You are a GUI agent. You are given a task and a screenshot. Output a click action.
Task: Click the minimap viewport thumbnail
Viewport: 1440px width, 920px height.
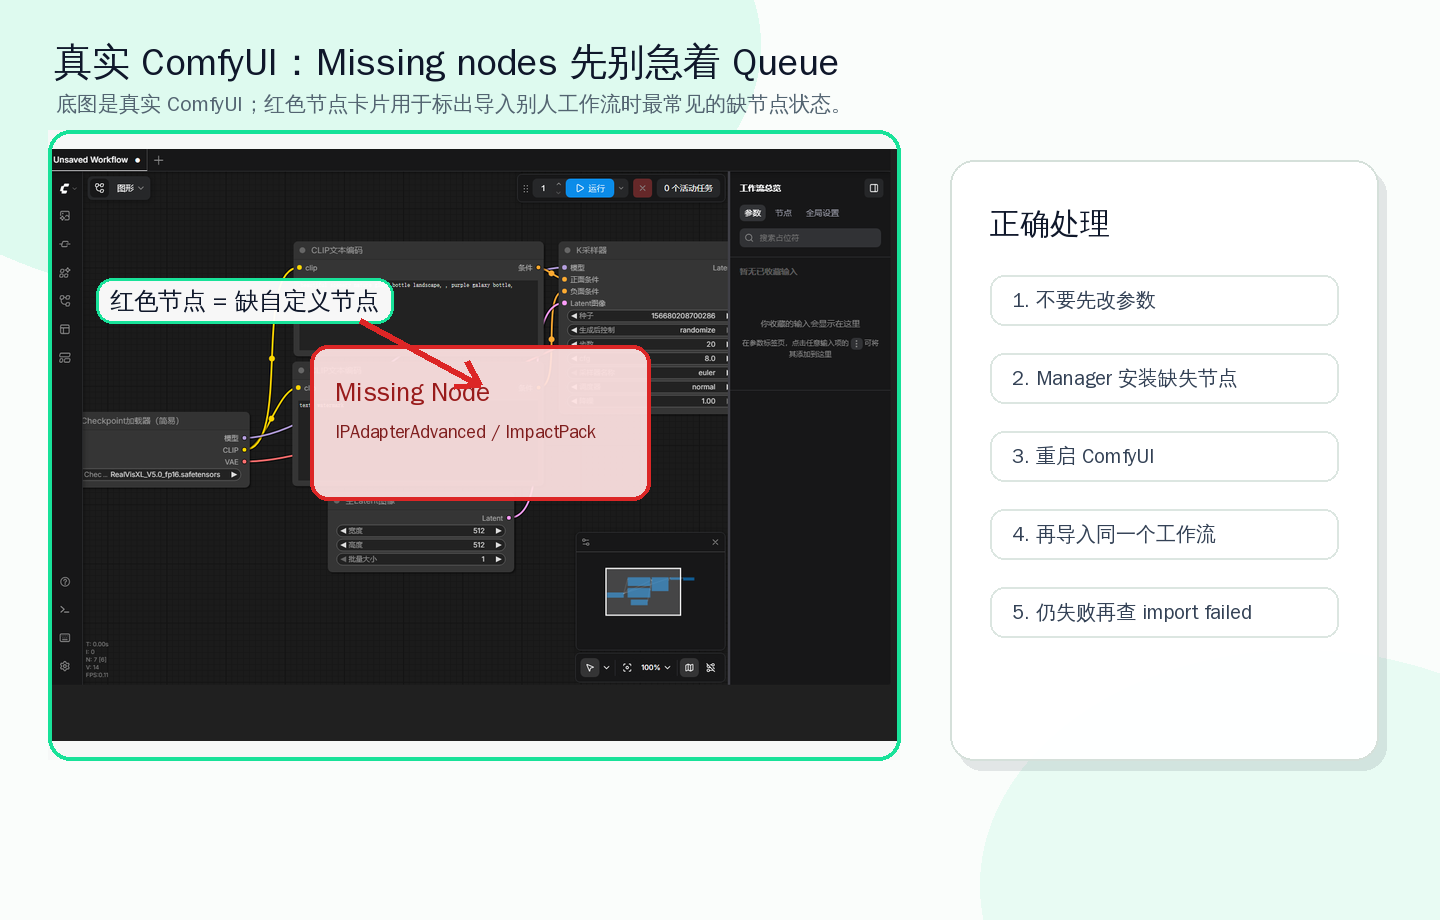click(643, 591)
